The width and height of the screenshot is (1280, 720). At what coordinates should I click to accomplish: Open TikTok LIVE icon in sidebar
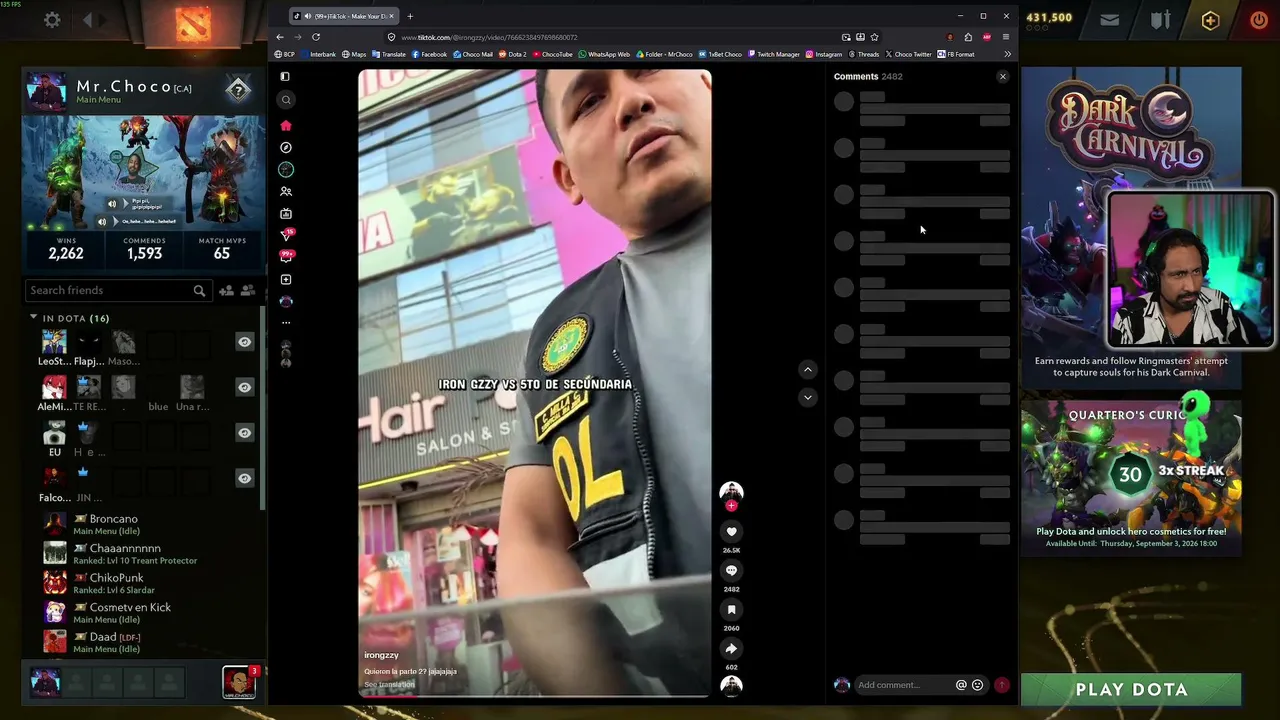tap(286, 213)
